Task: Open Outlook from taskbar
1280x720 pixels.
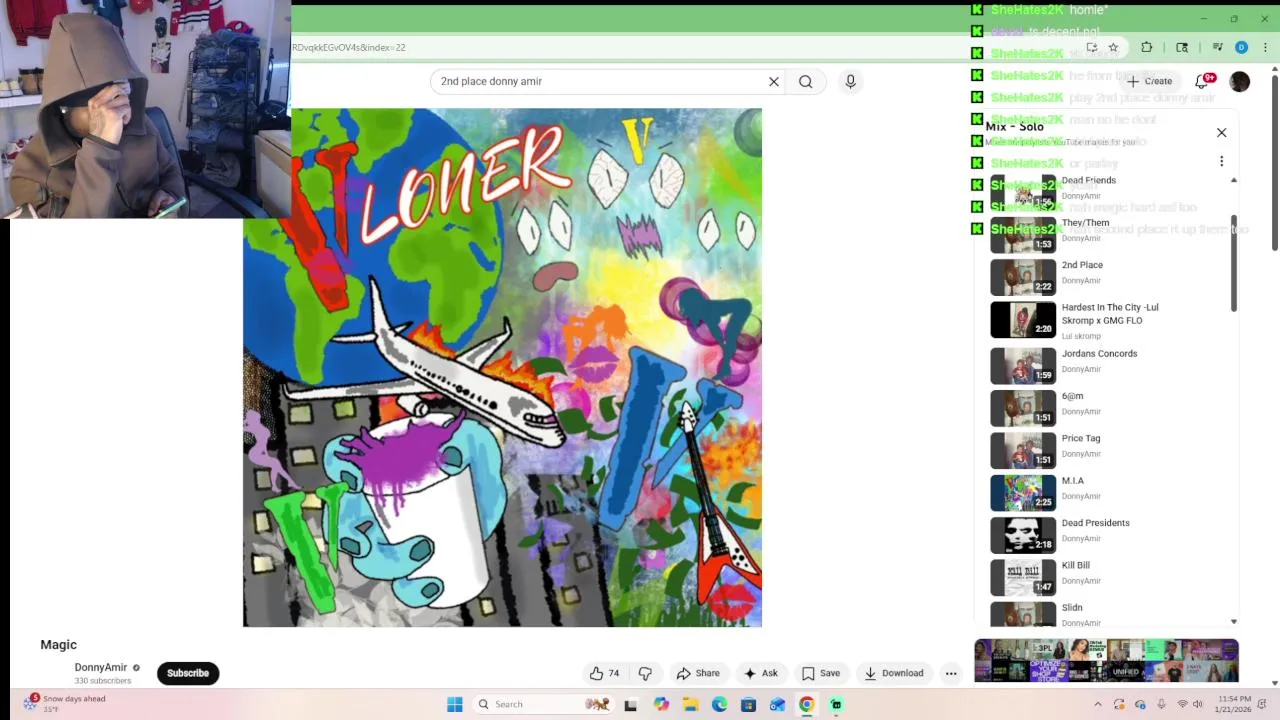Action: tap(777, 704)
